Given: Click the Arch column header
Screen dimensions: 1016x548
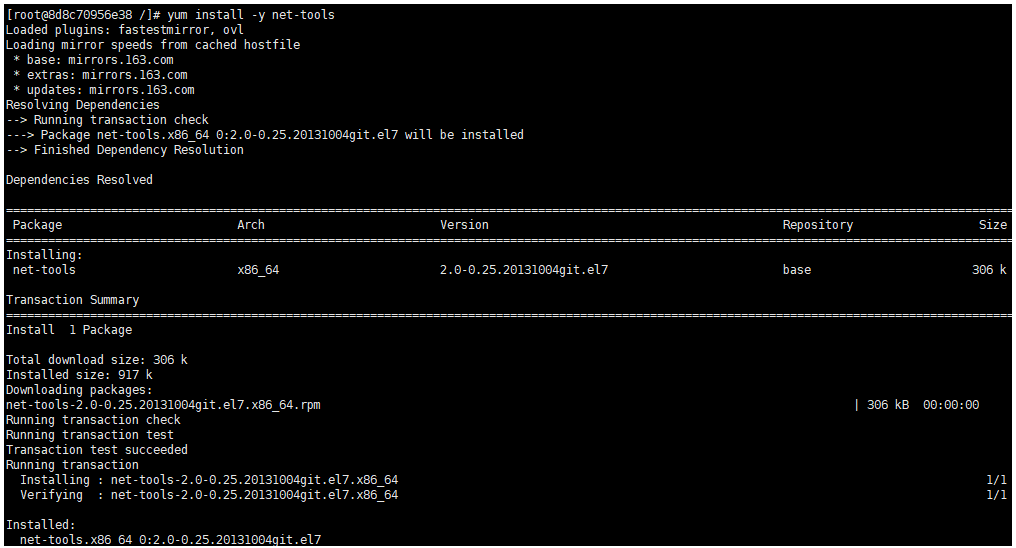Looking at the screenshot, I should pyautogui.click(x=251, y=225).
